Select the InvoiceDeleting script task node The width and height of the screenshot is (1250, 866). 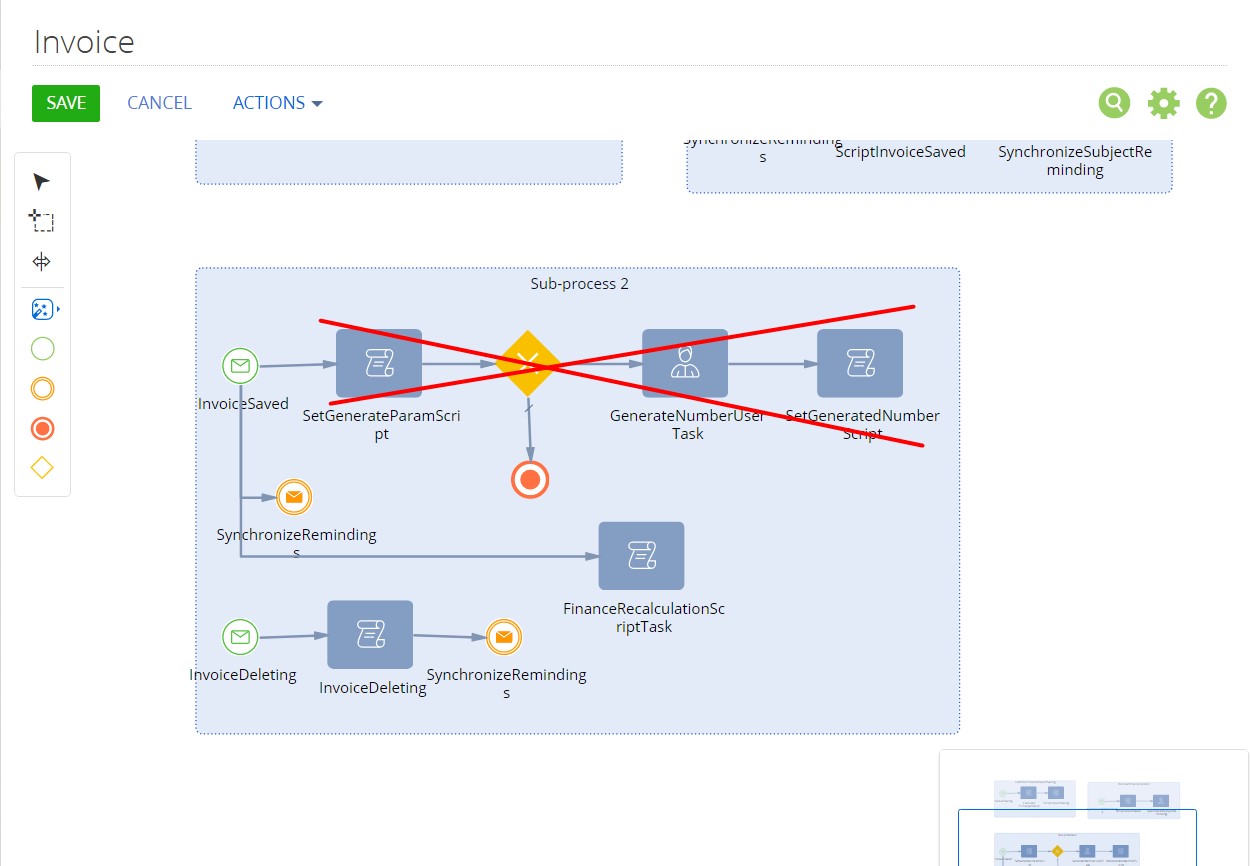[370, 635]
